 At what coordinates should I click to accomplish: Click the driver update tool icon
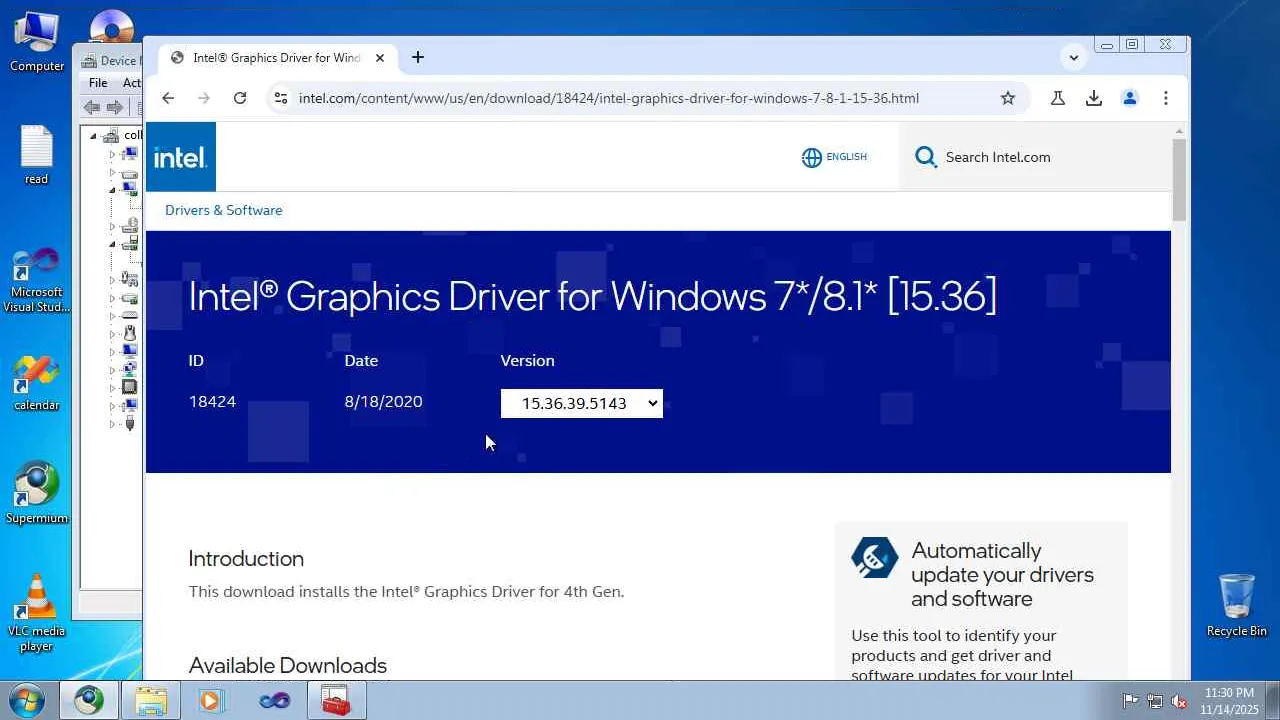[x=875, y=558]
